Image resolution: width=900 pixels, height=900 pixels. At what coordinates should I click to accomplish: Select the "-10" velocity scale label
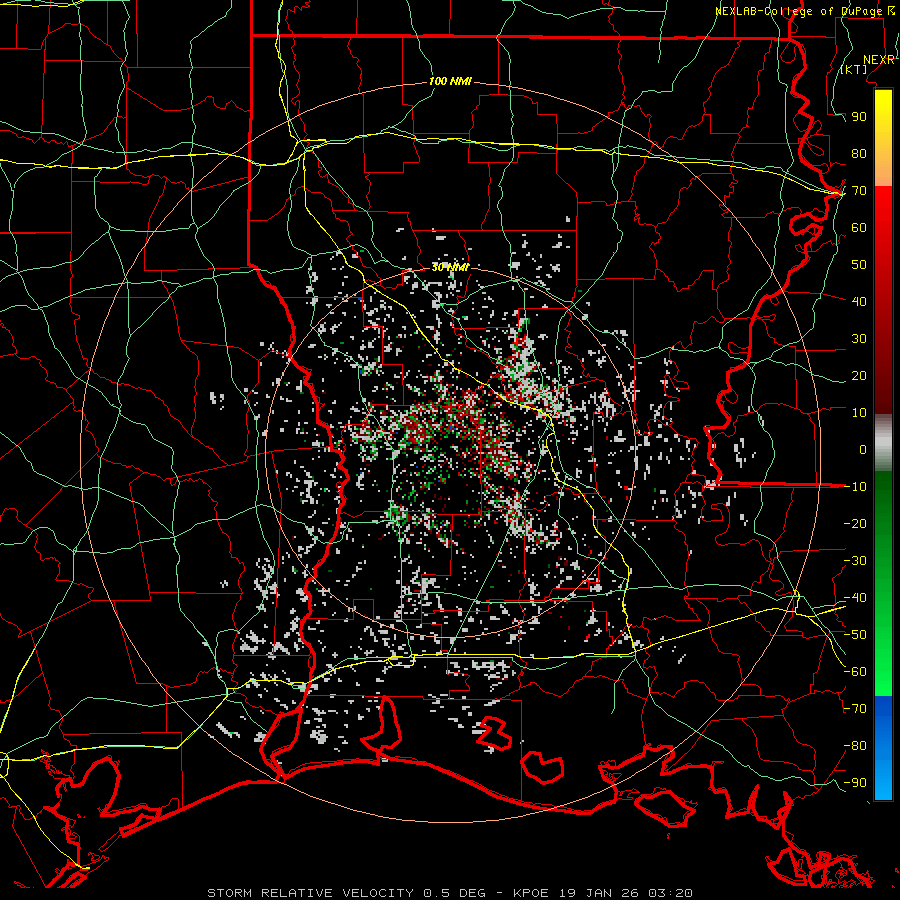pyautogui.click(x=855, y=487)
